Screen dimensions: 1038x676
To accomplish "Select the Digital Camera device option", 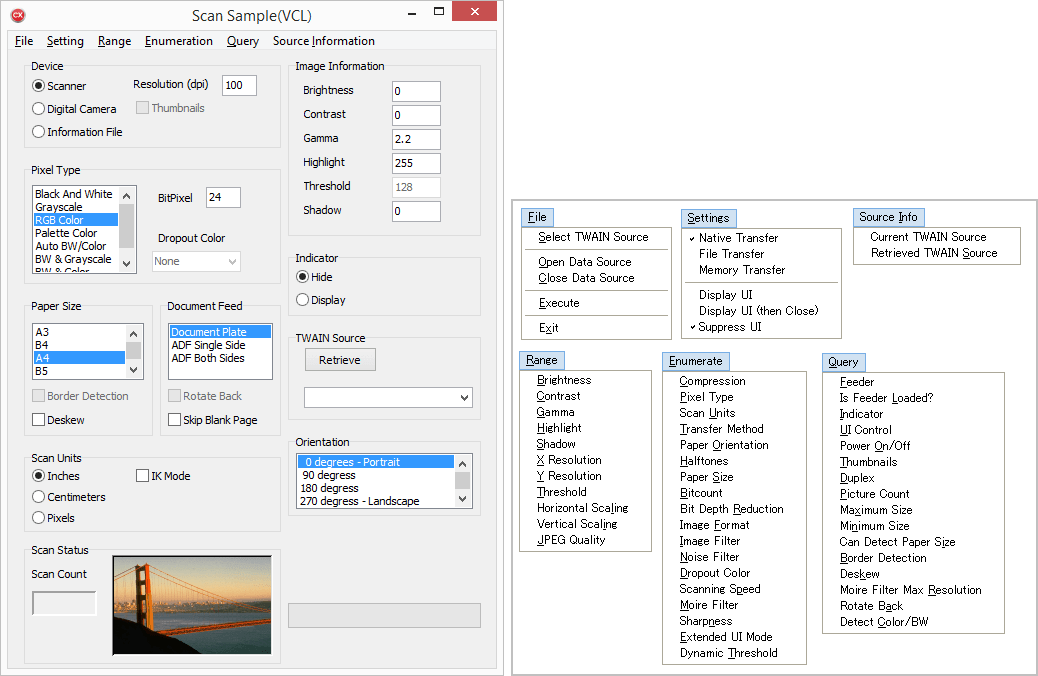I will point(38,109).
